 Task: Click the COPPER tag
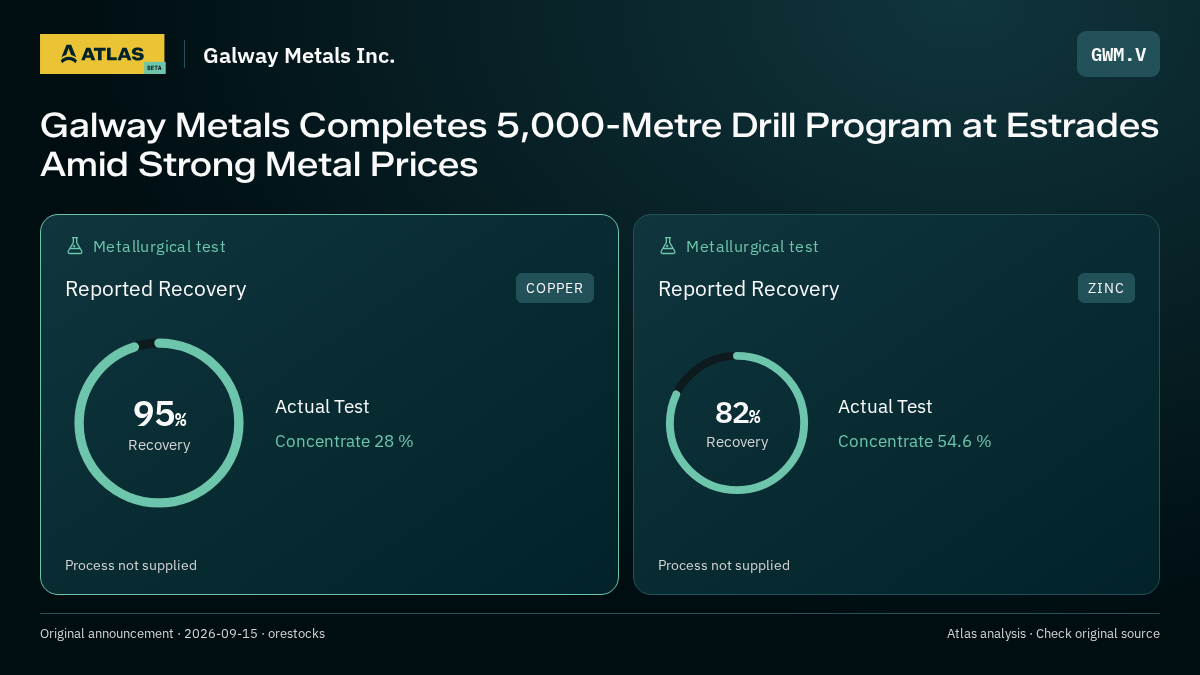point(555,288)
